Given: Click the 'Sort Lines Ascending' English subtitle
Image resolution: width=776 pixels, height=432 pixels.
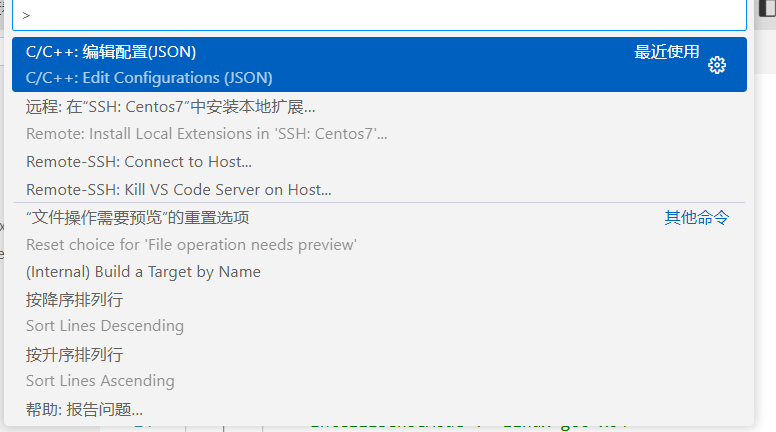Looking at the screenshot, I should tap(100, 381).
